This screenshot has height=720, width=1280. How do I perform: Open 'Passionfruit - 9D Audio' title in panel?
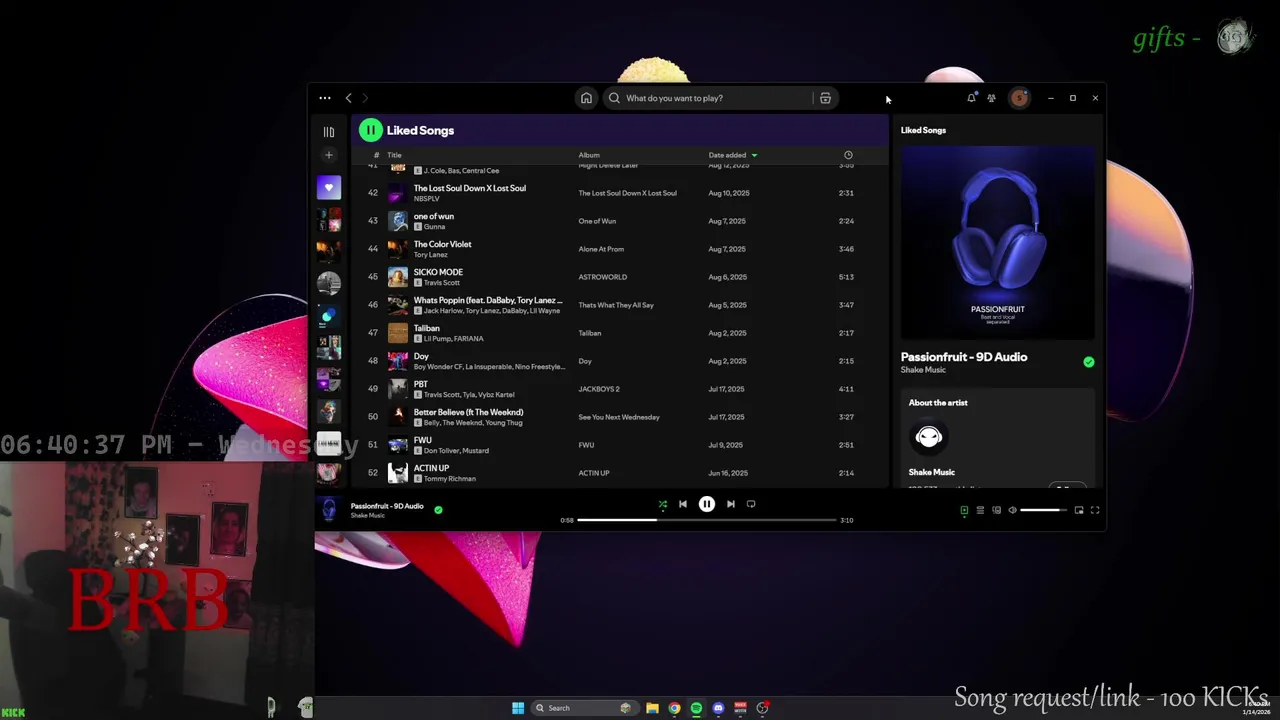[964, 357]
